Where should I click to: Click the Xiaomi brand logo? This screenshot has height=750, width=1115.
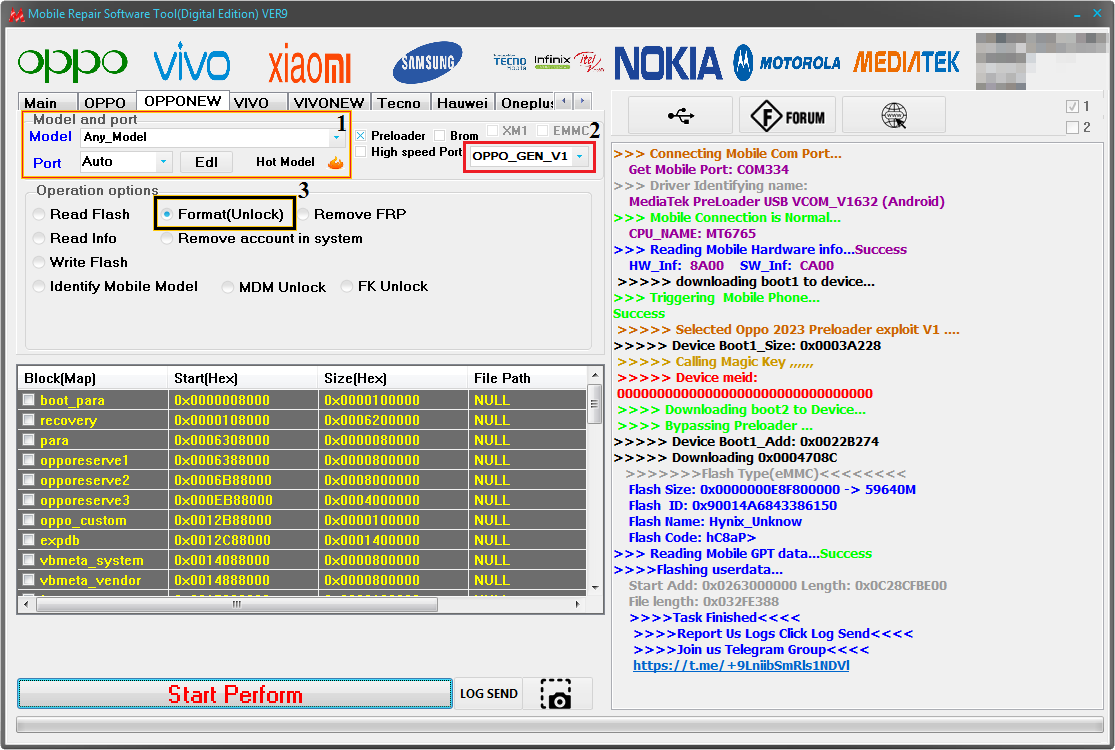click(309, 64)
